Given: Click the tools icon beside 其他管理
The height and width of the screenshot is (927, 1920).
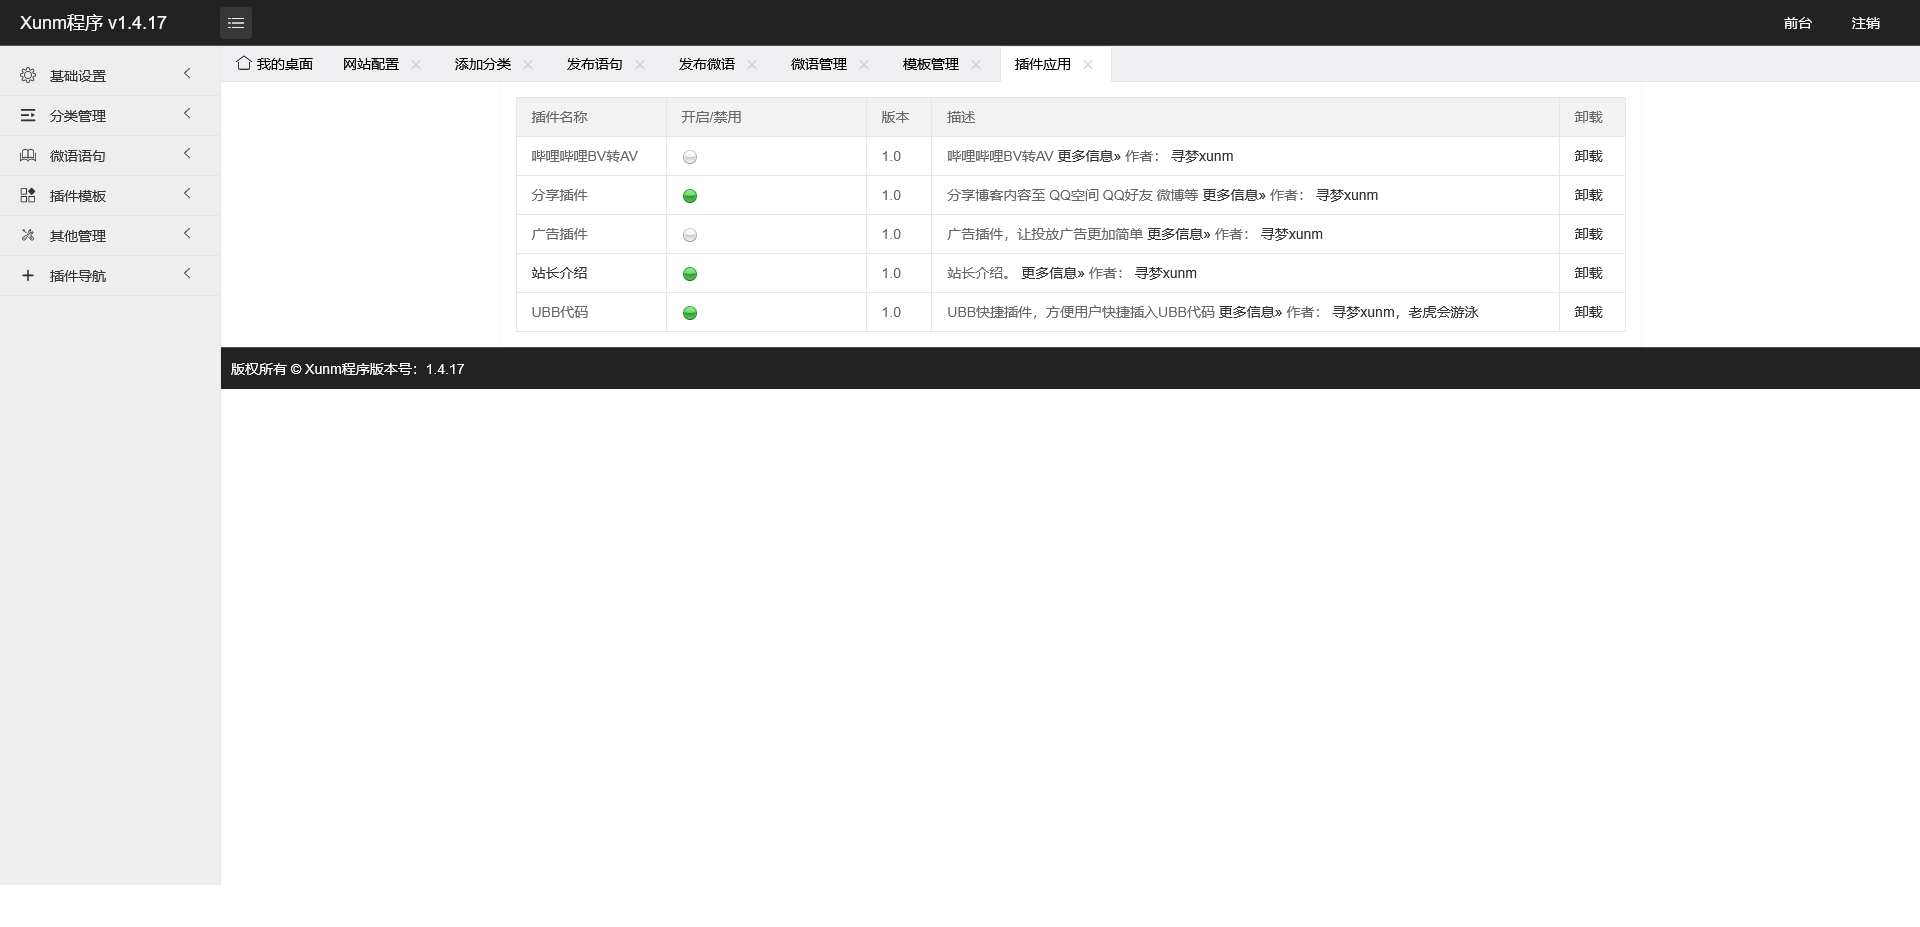Looking at the screenshot, I should (x=28, y=236).
